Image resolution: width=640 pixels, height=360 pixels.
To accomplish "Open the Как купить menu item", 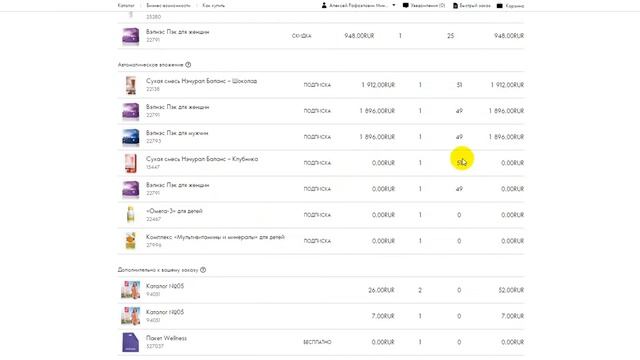I will [213, 6].
